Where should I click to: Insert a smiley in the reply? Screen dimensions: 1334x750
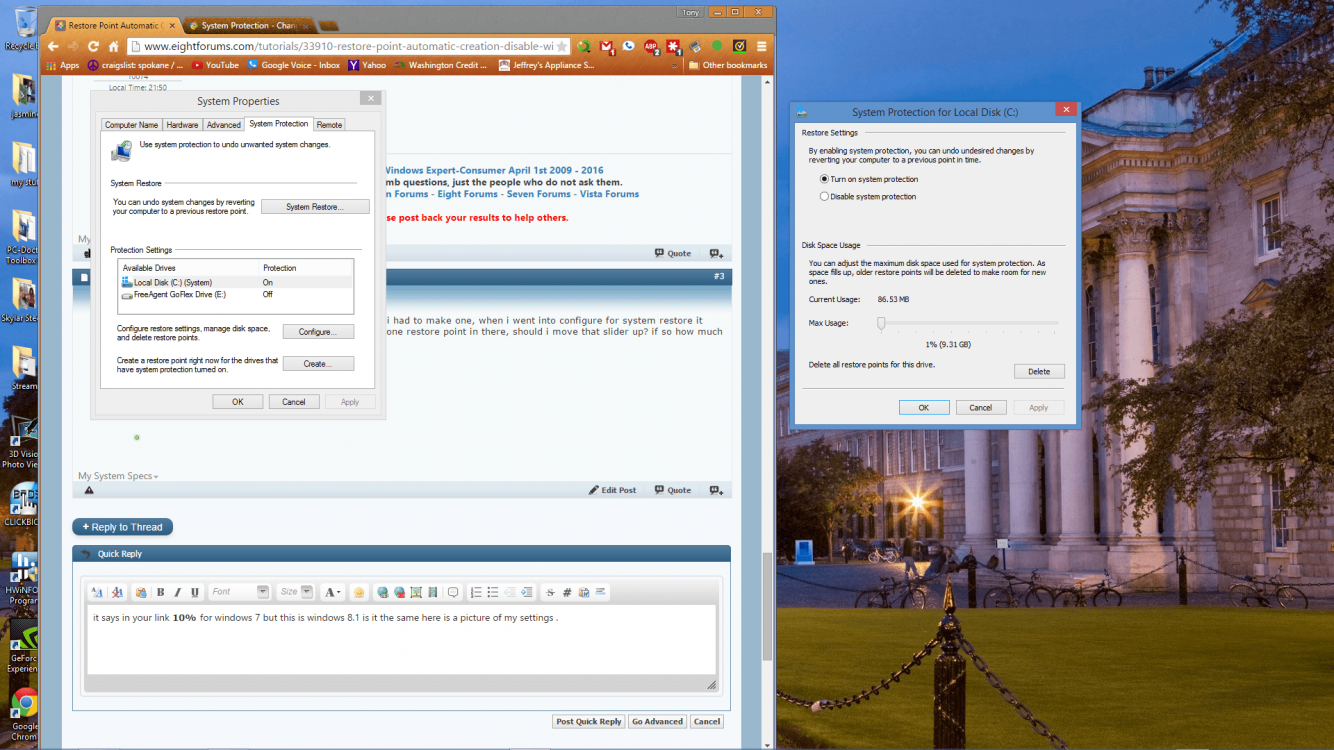pos(359,592)
